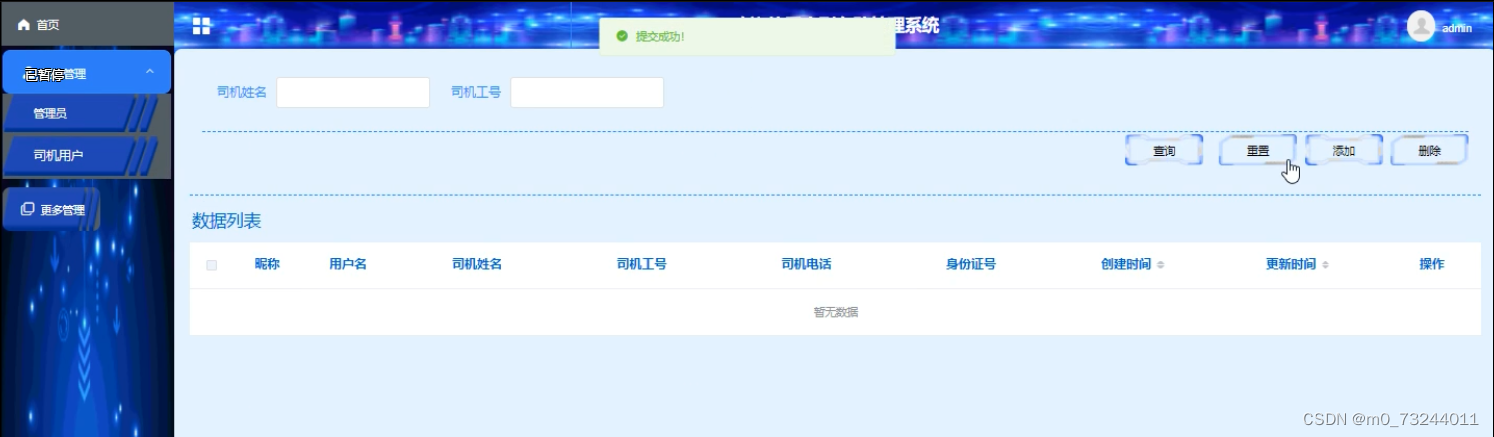Click the green check icon in the toast
Viewport: 1494px width, 437px height.
pyautogui.click(x=622, y=36)
